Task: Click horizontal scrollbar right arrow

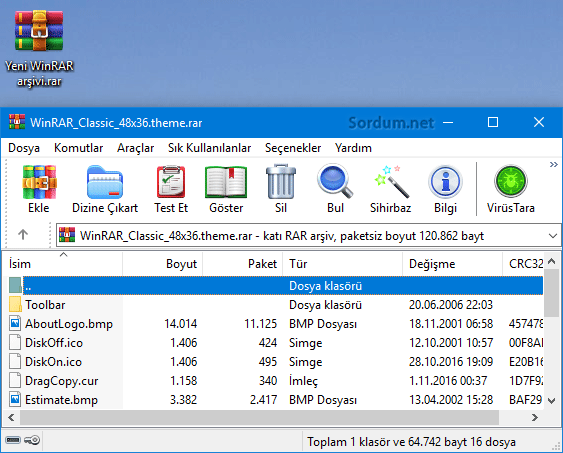Action: click(x=535, y=417)
